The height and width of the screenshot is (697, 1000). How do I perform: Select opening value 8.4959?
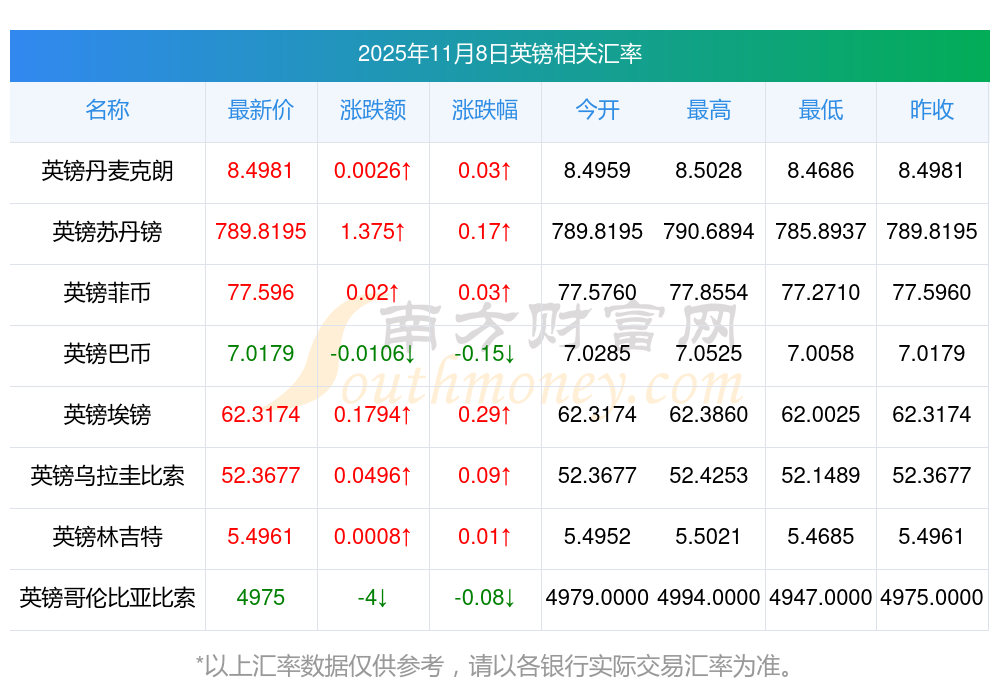pyautogui.click(x=597, y=170)
